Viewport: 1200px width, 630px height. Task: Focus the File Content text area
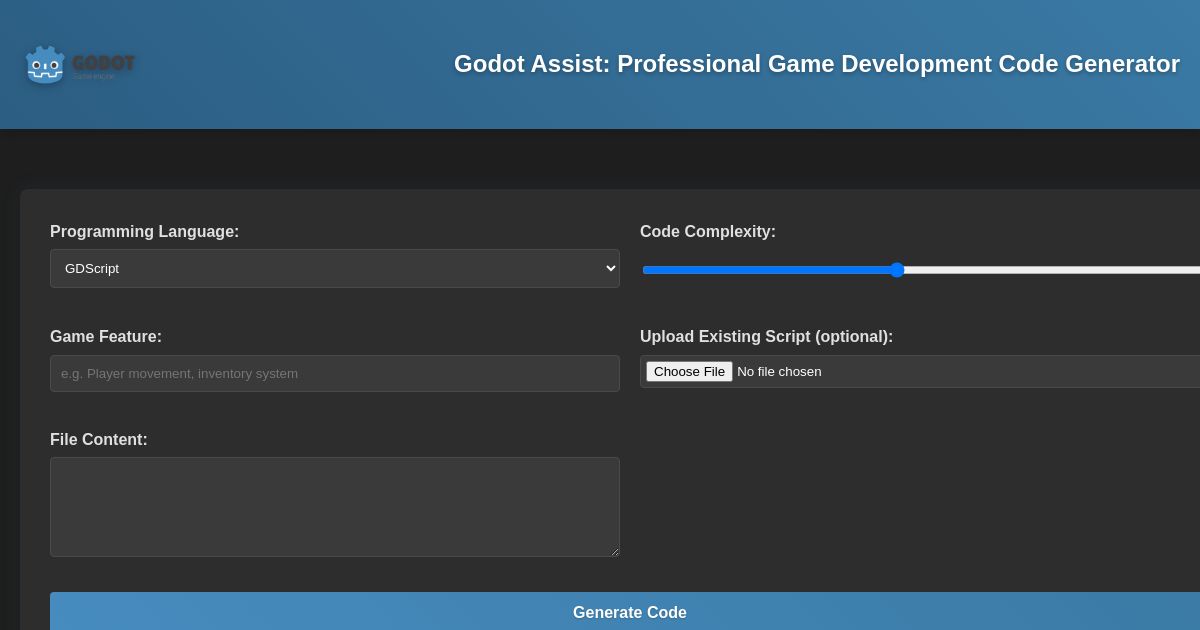(335, 507)
